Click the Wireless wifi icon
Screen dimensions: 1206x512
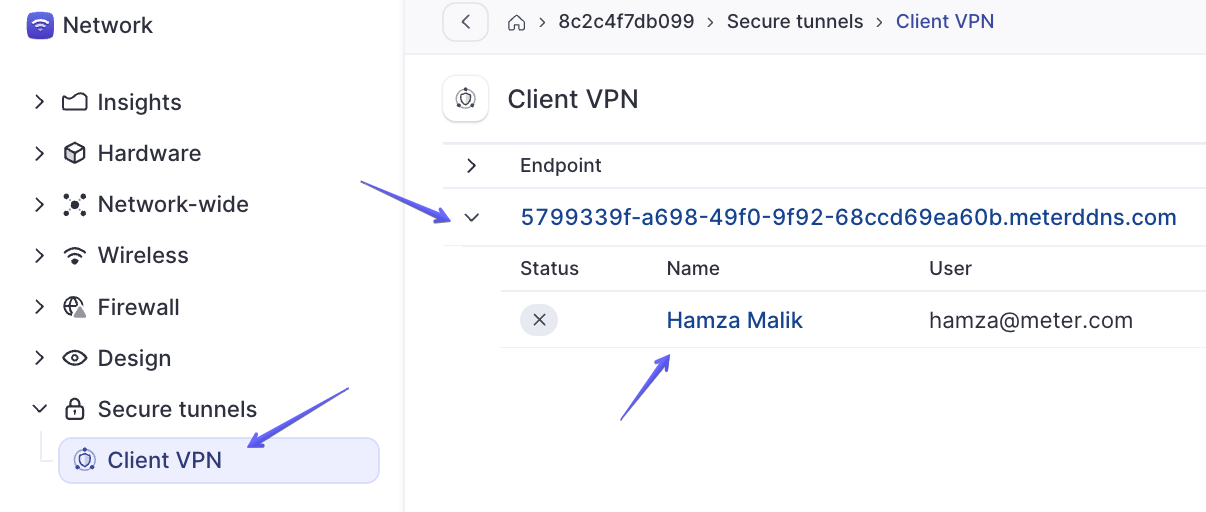coord(74,256)
